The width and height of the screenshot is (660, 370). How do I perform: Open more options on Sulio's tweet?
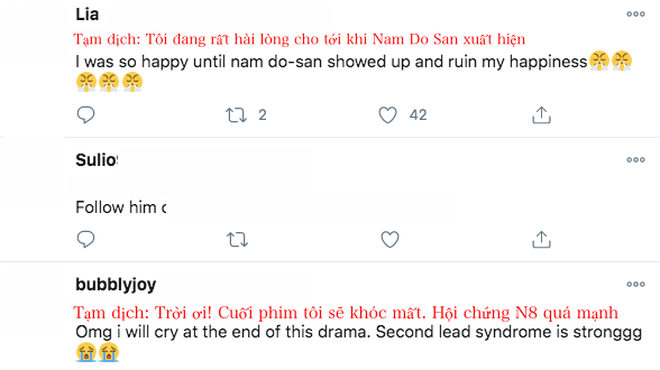click(636, 160)
